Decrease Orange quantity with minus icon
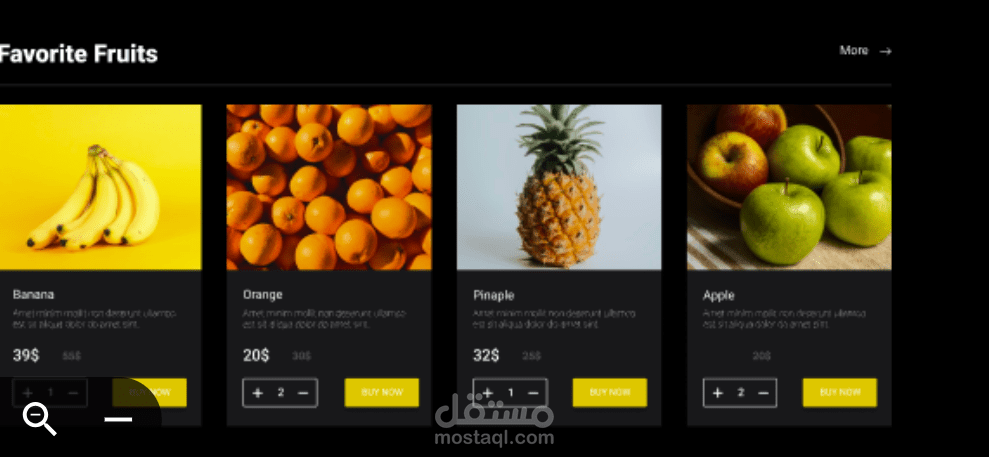 303,393
